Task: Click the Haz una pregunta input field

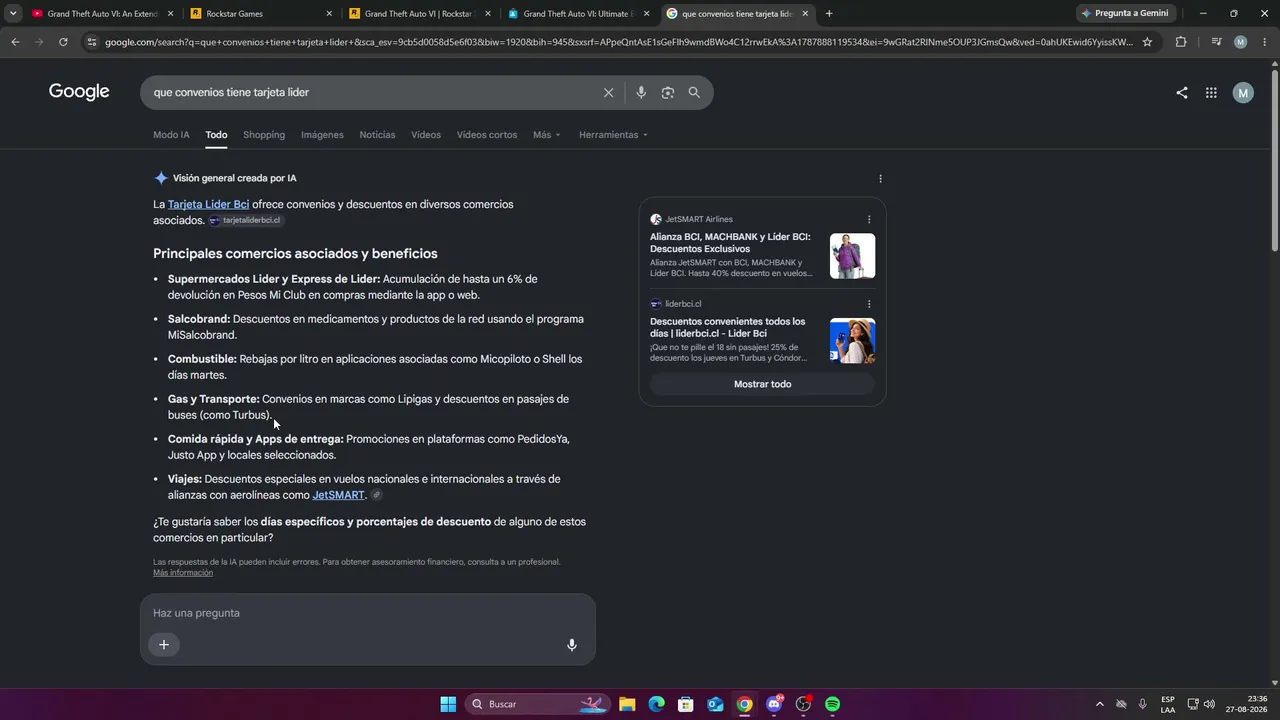Action: (367, 613)
